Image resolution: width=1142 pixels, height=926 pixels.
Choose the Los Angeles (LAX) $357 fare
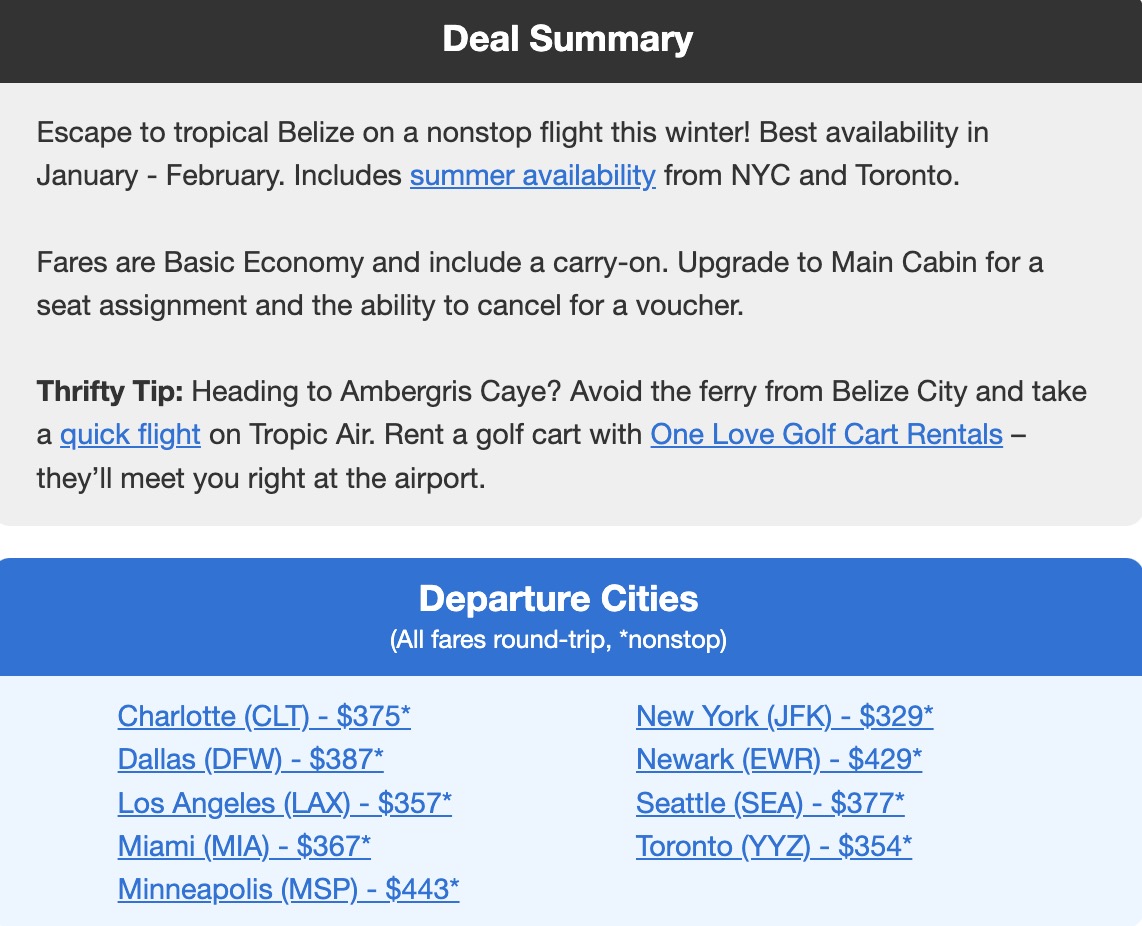pos(284,803)
